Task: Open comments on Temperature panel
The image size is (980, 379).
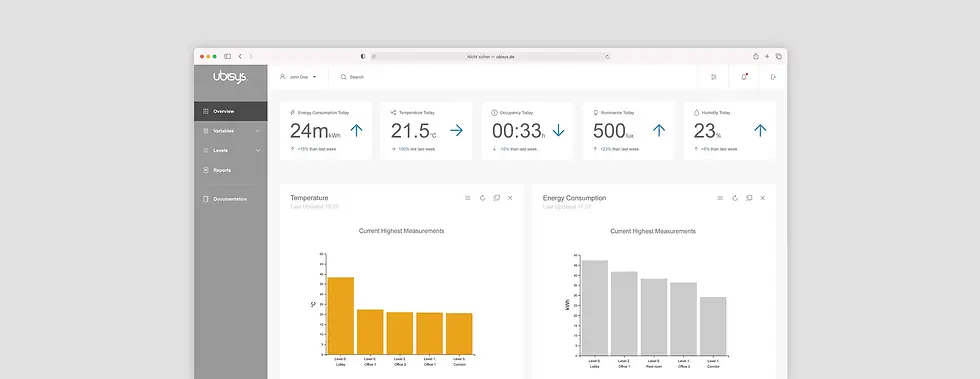Action: (x=496, y=198)
